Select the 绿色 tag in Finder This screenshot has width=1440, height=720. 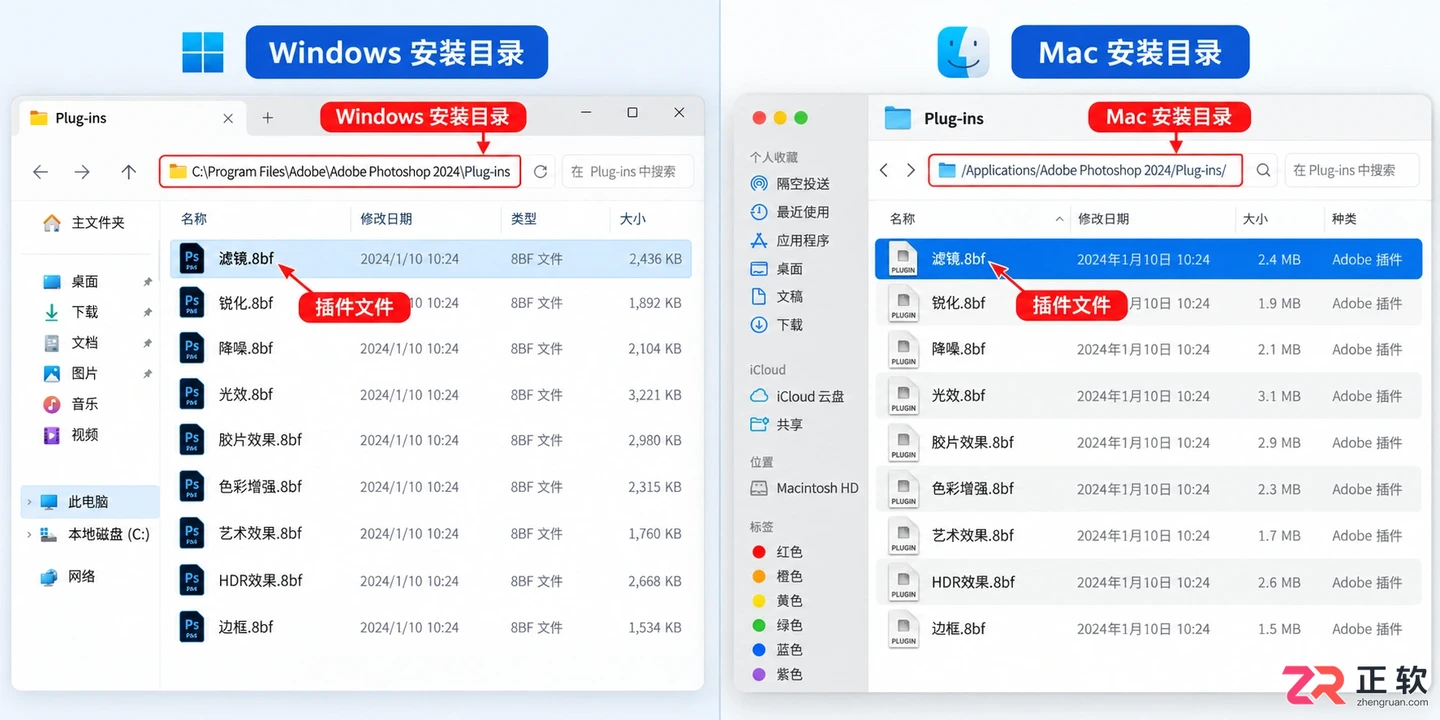coord(777,625)
